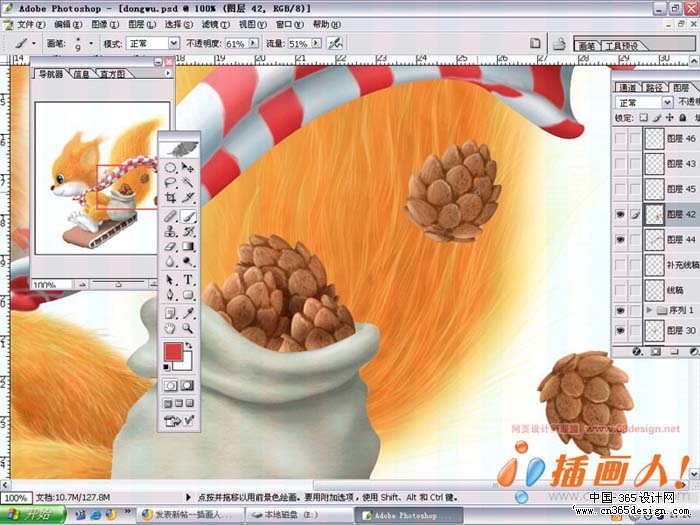This screenshot has width=700, height=525.
Task: Select the Healing Brush tool
Action: tap(170, 217)
